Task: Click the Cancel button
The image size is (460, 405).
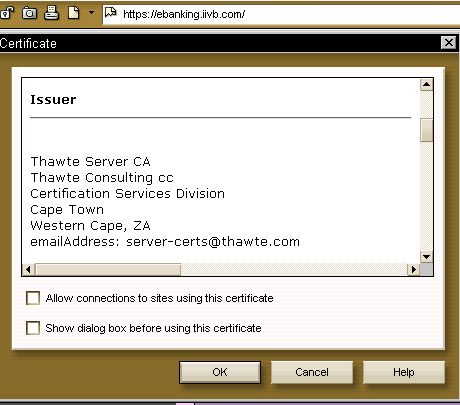Action: 312,372
